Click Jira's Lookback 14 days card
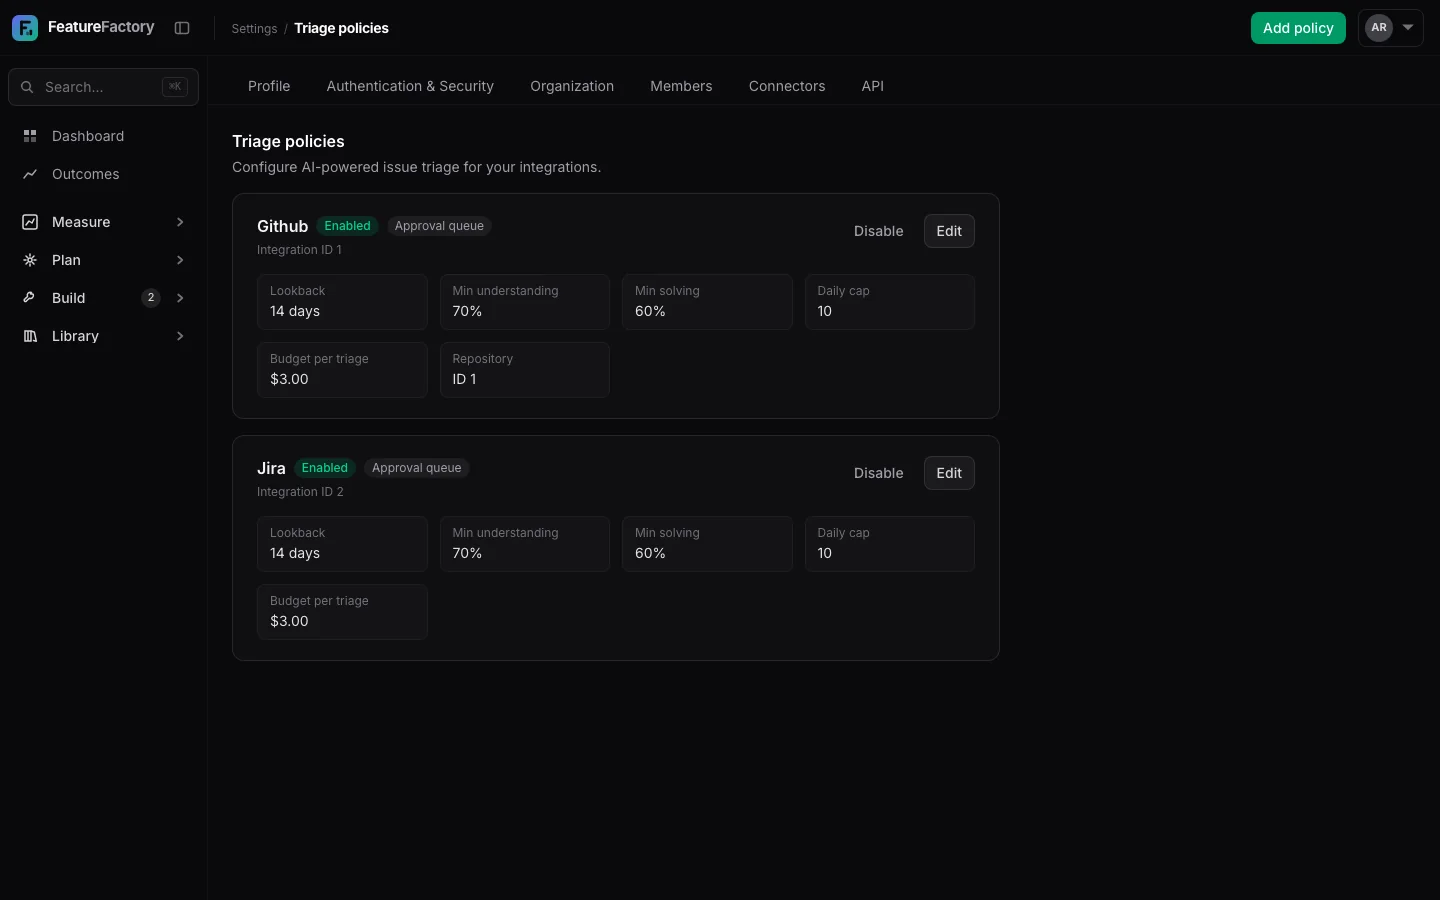This screenshot has height=900, width=1440. pos(342,544)
